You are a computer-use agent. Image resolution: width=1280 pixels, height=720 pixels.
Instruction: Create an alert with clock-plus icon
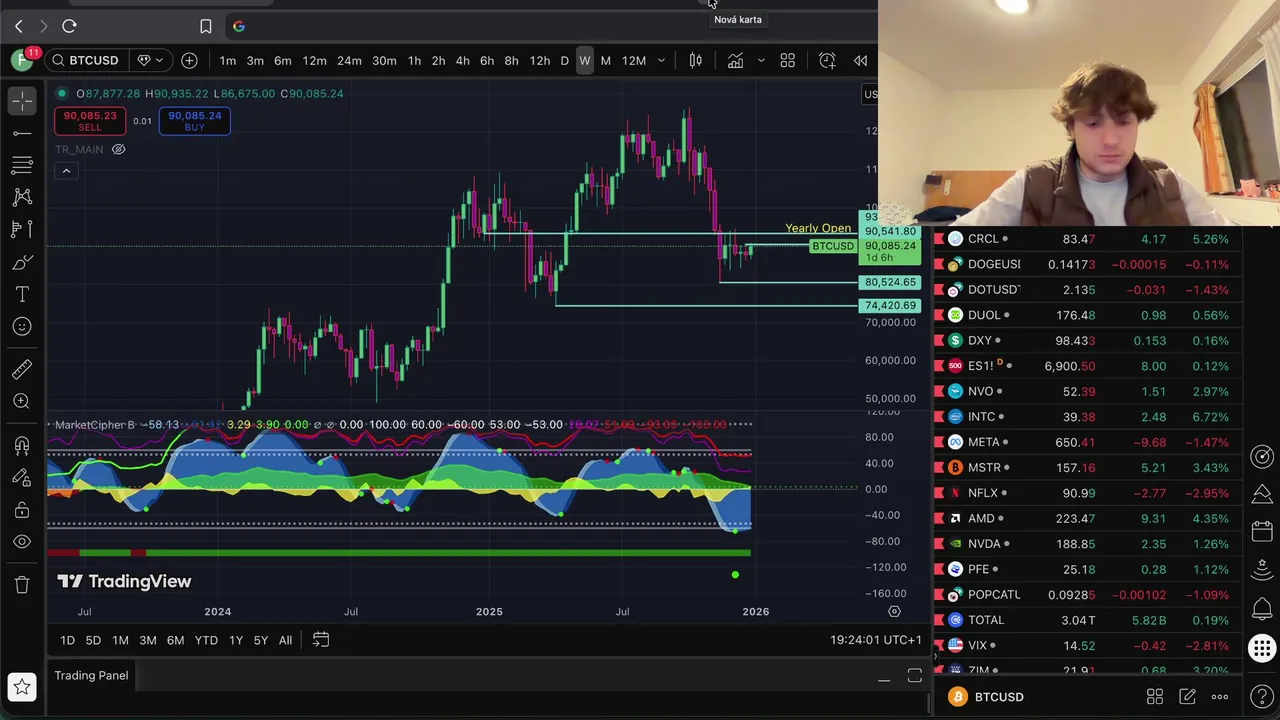click(827, 61)
